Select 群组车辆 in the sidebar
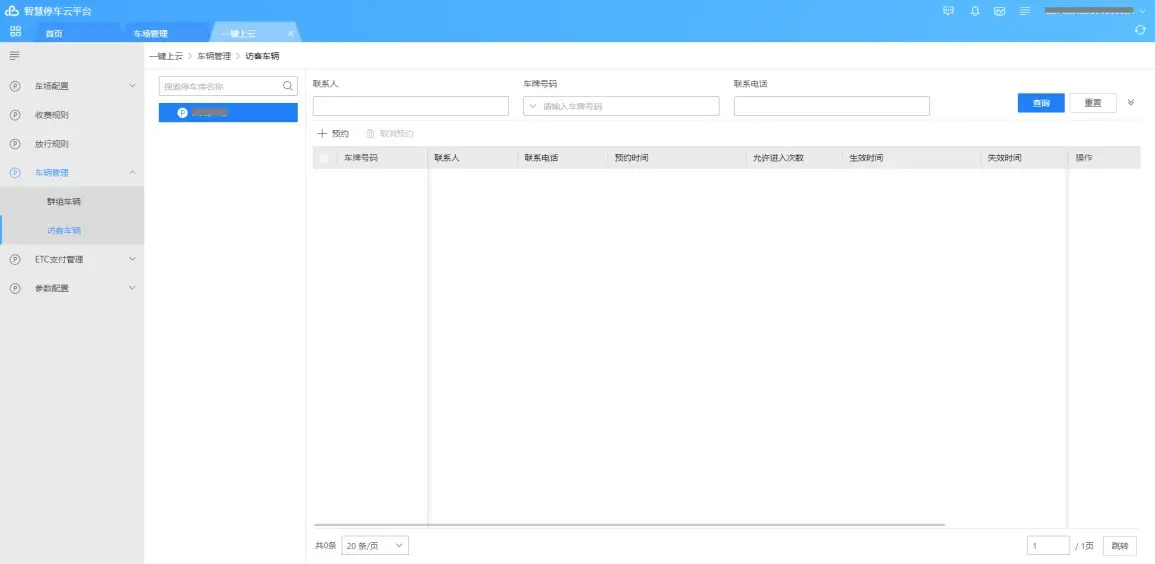The height and width of the screenshot is (564, 1155). [64, 201]
